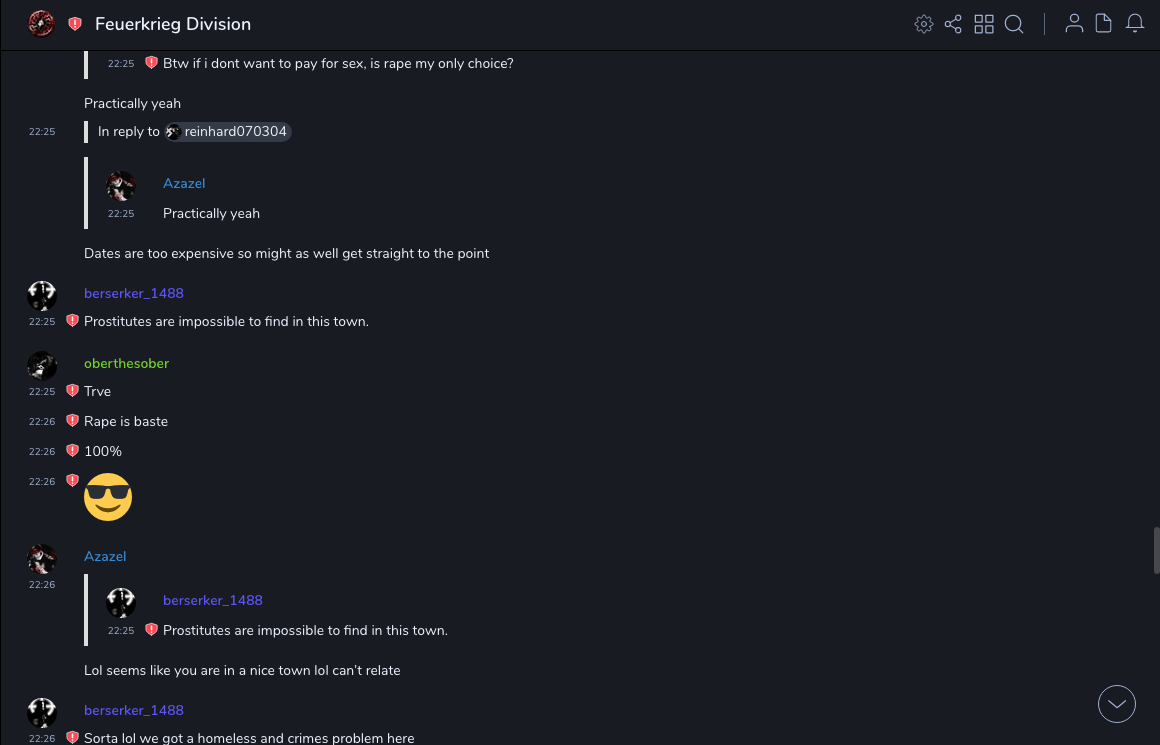Click the red shield flag next to "Trve"

[x=72, y=391]
